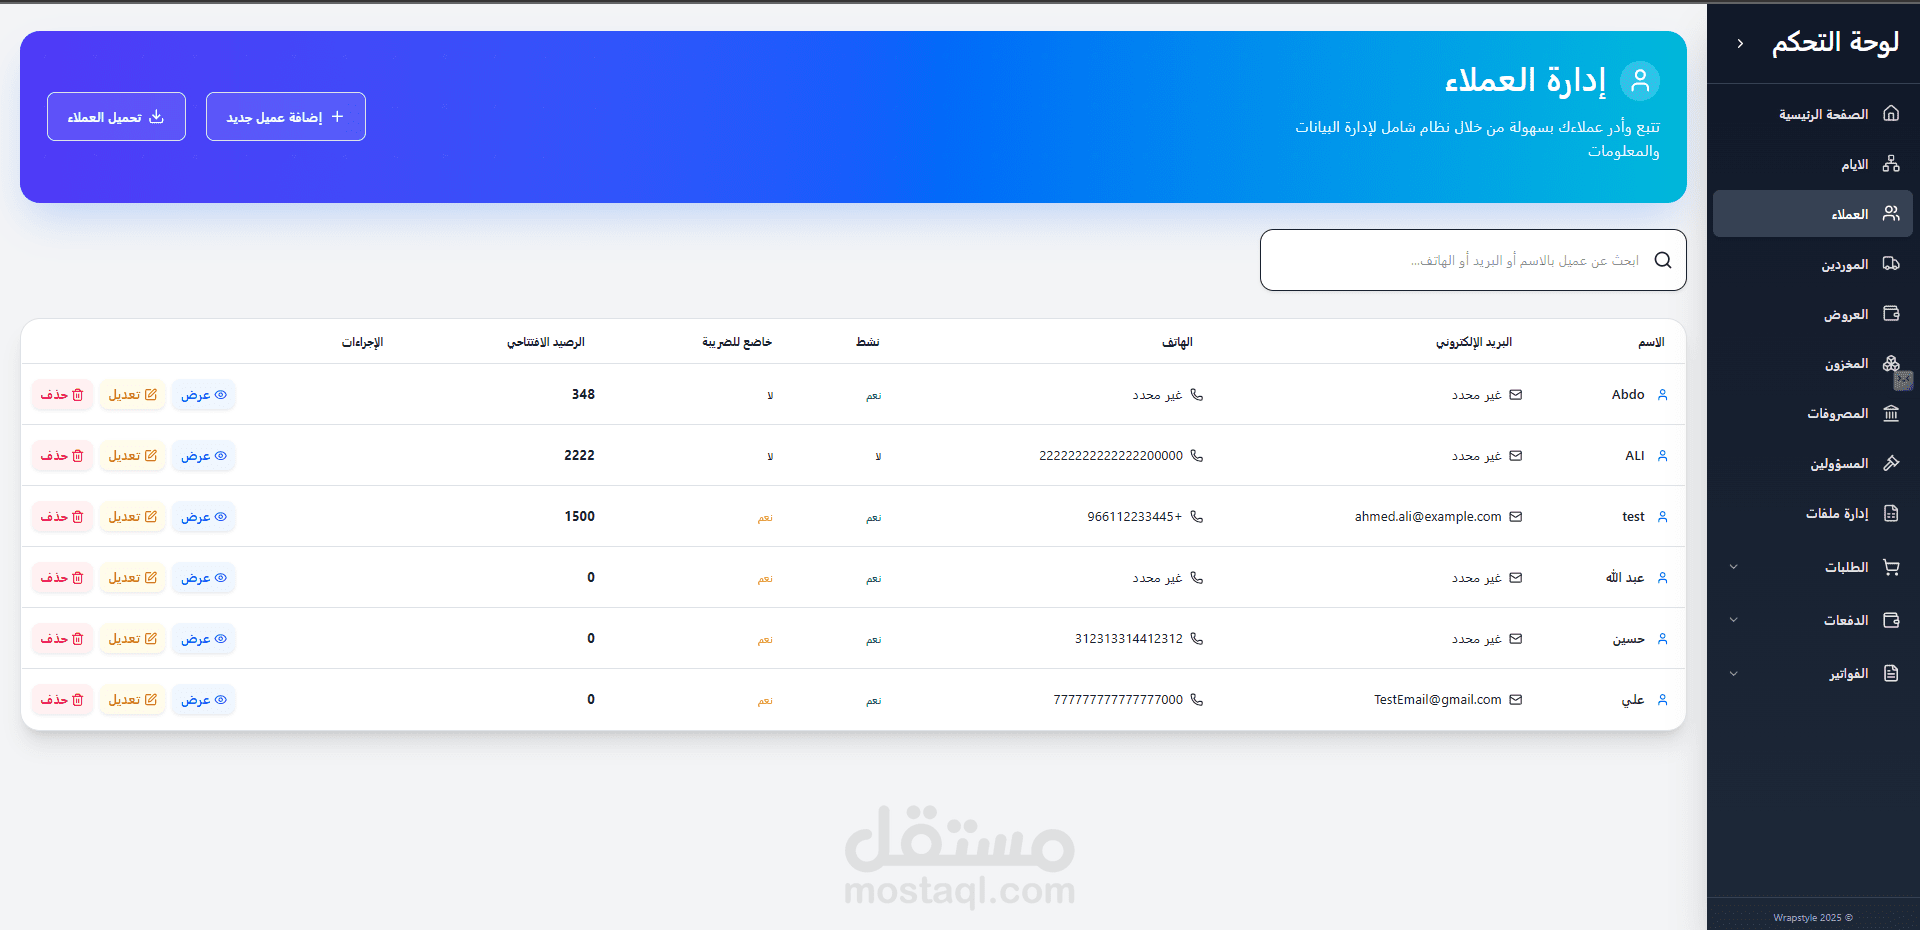Open الصفحة الرئيسية home page
Screen dimensions: 1920x930
1812,114
